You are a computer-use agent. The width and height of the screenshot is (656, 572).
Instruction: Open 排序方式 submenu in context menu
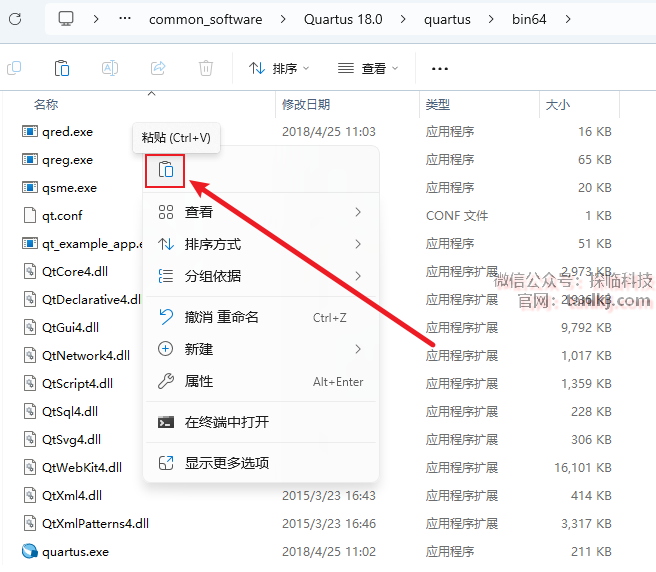click(261, 244)
